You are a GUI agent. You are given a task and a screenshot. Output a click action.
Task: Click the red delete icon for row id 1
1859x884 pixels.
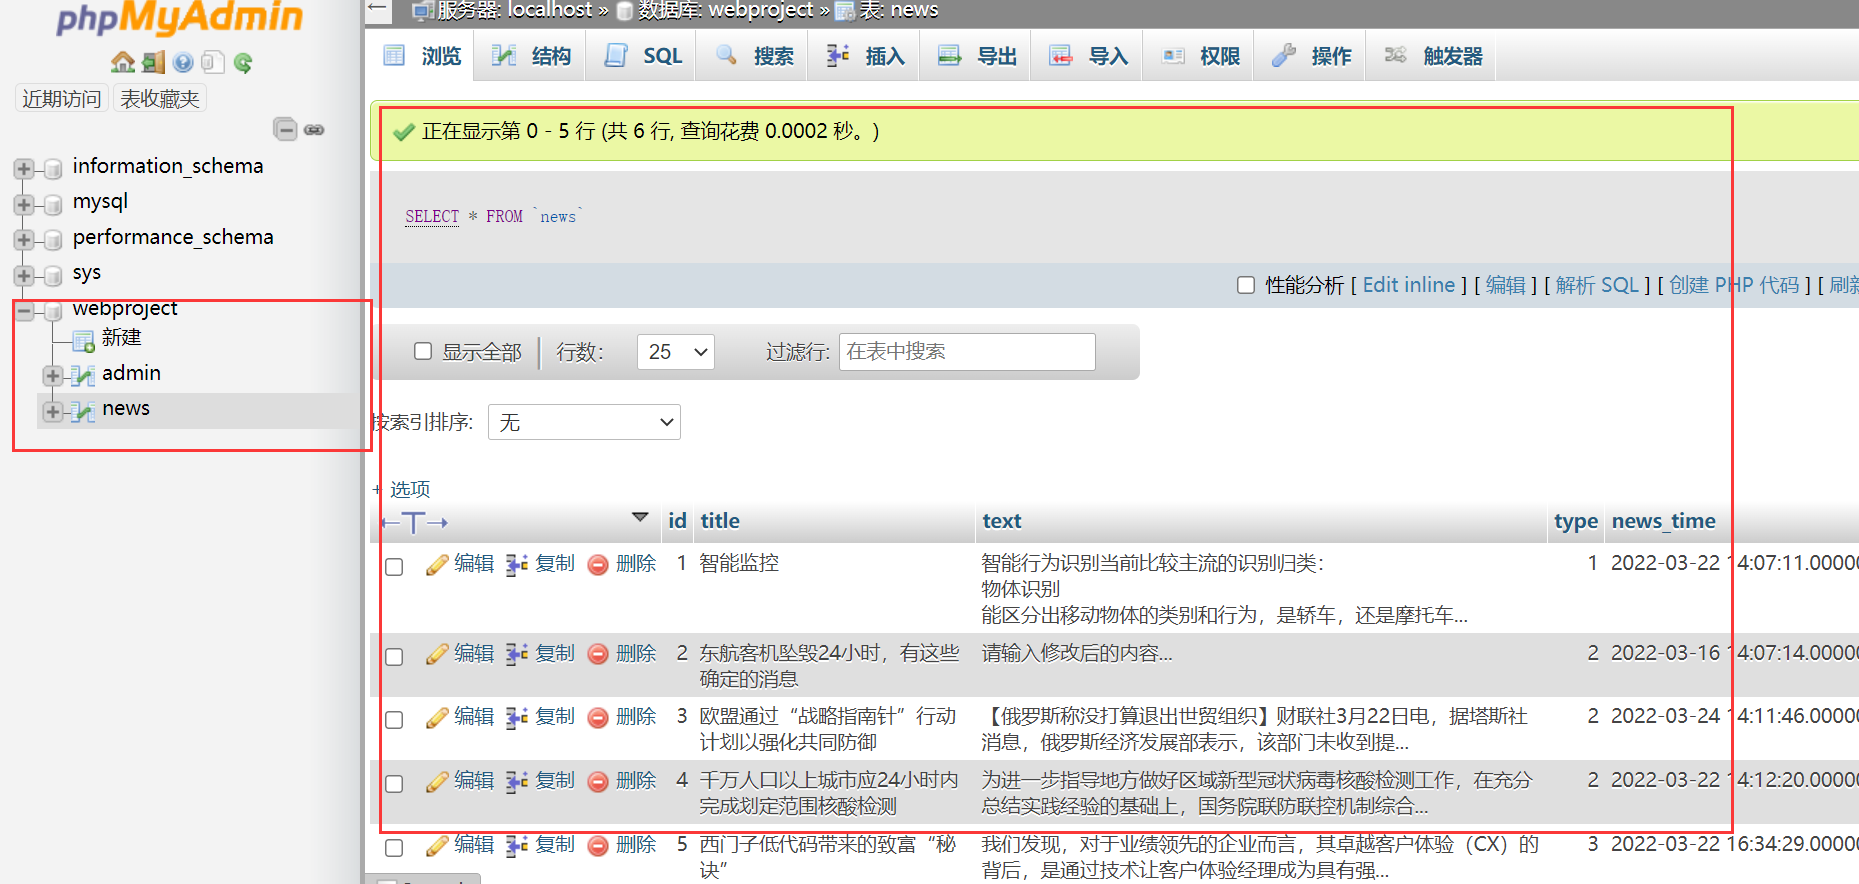pyautogui.click(x=598, y=565)
